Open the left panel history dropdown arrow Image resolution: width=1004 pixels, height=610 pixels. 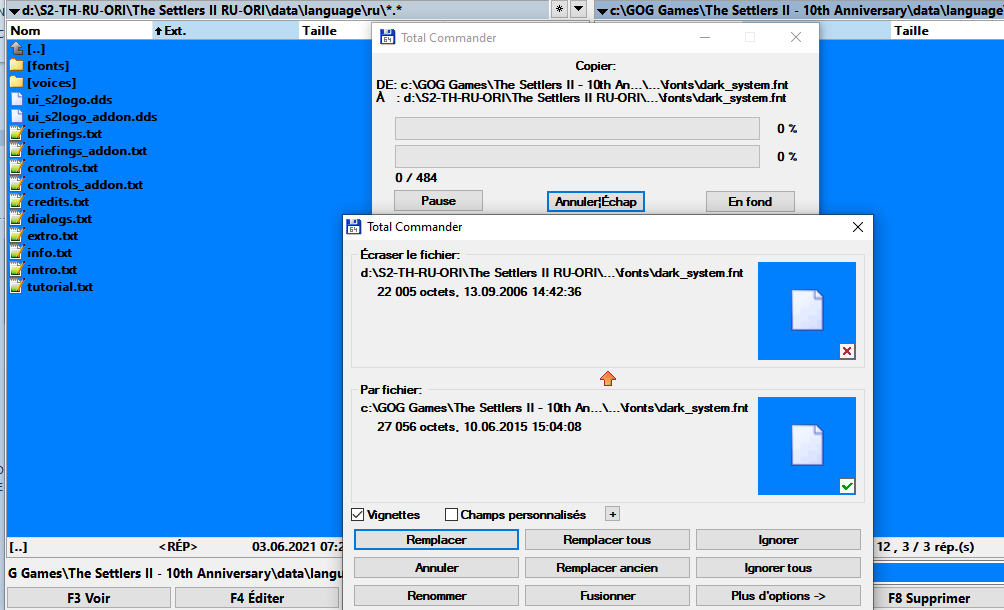point(578,9)
